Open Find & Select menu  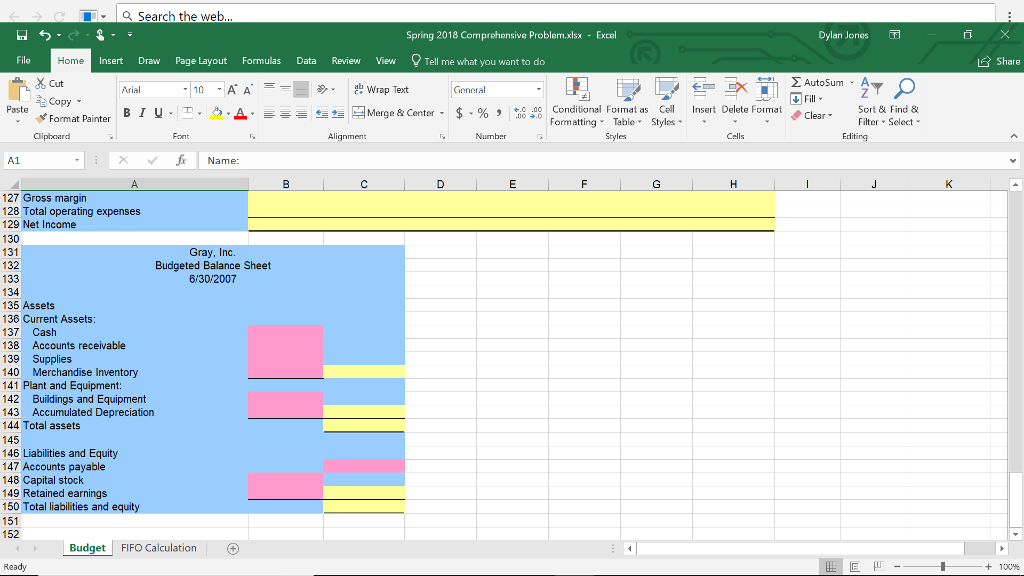(904, 102)
